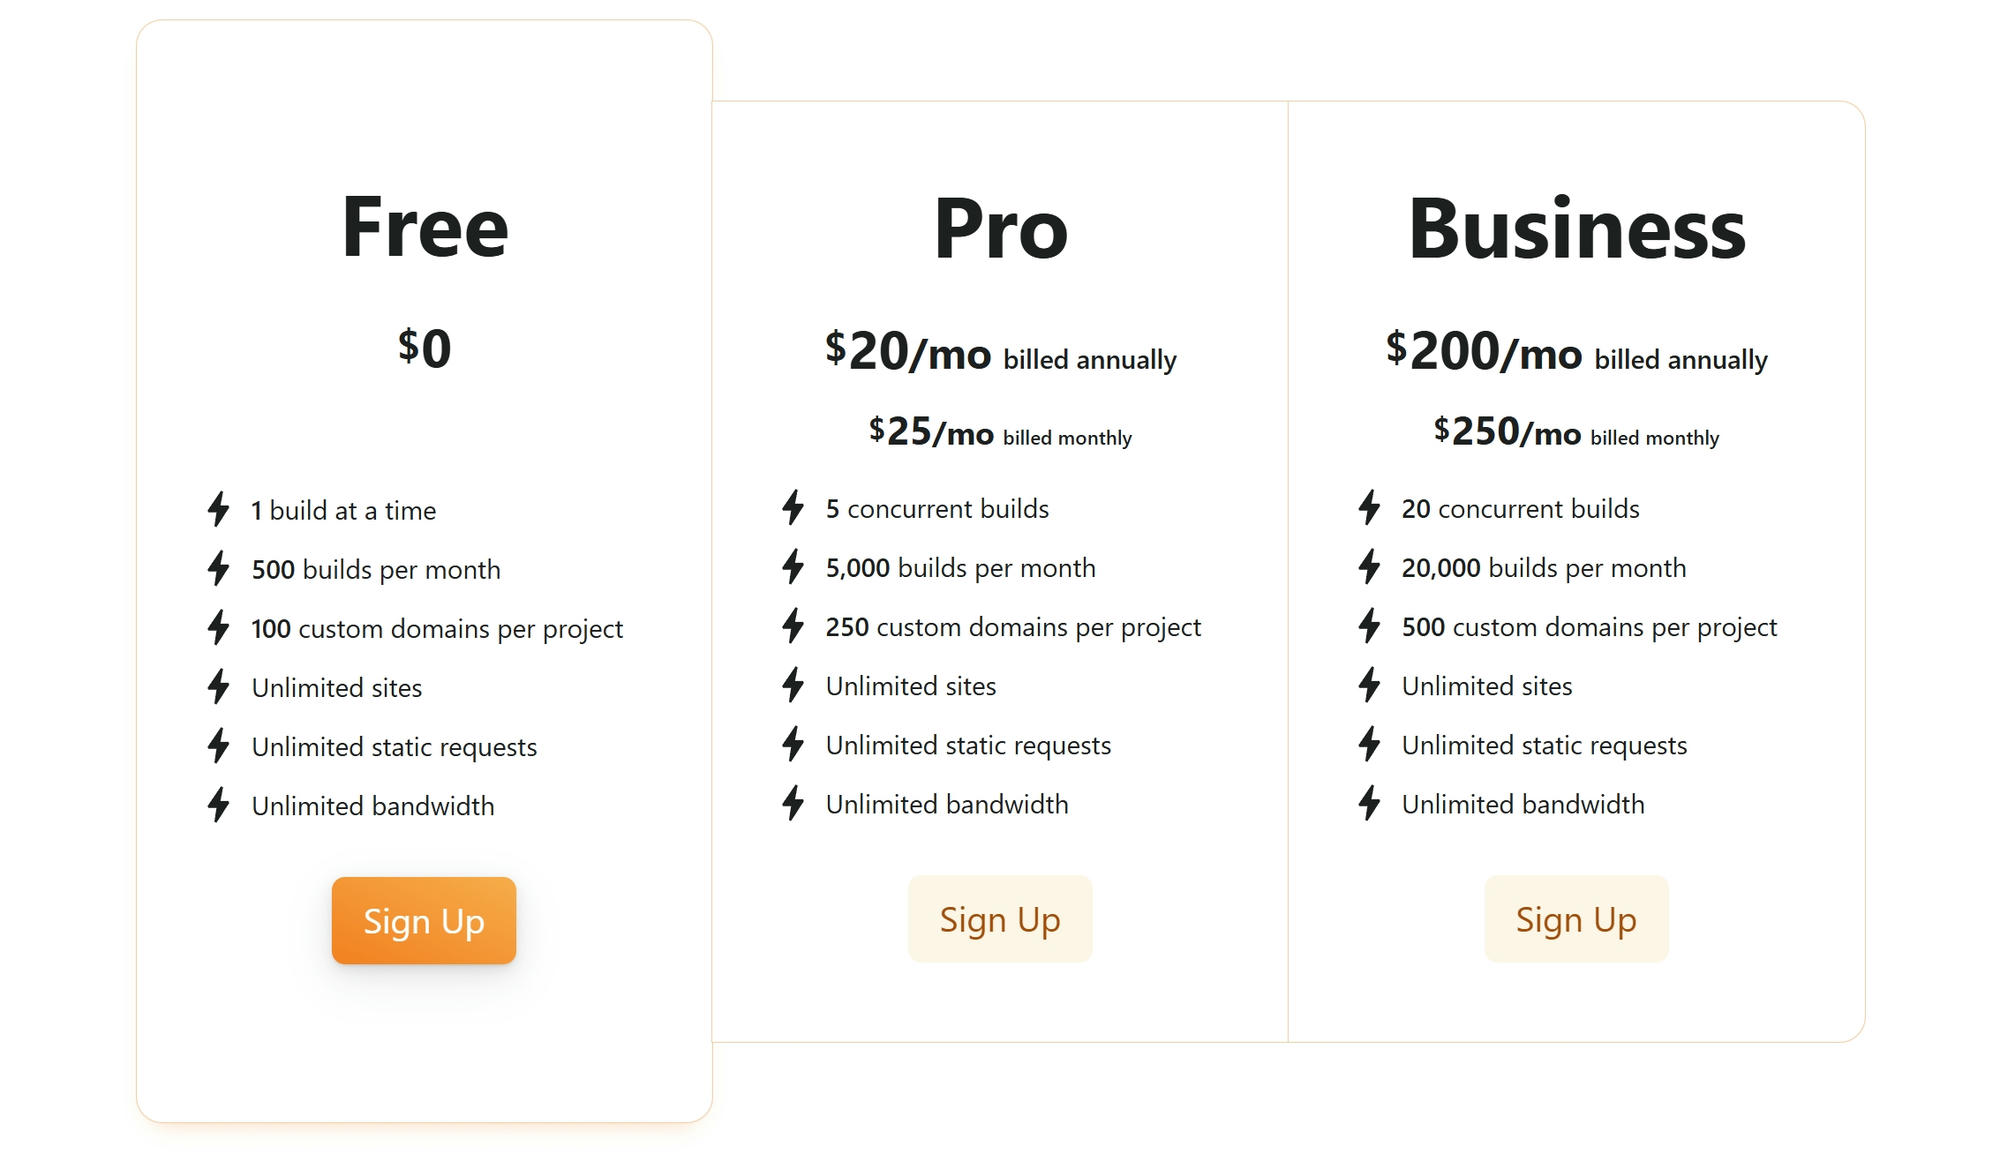Click the $250/mo billed monthly price
The width and height of the screenshot is (2000, 1154).
pos(1576,433)
